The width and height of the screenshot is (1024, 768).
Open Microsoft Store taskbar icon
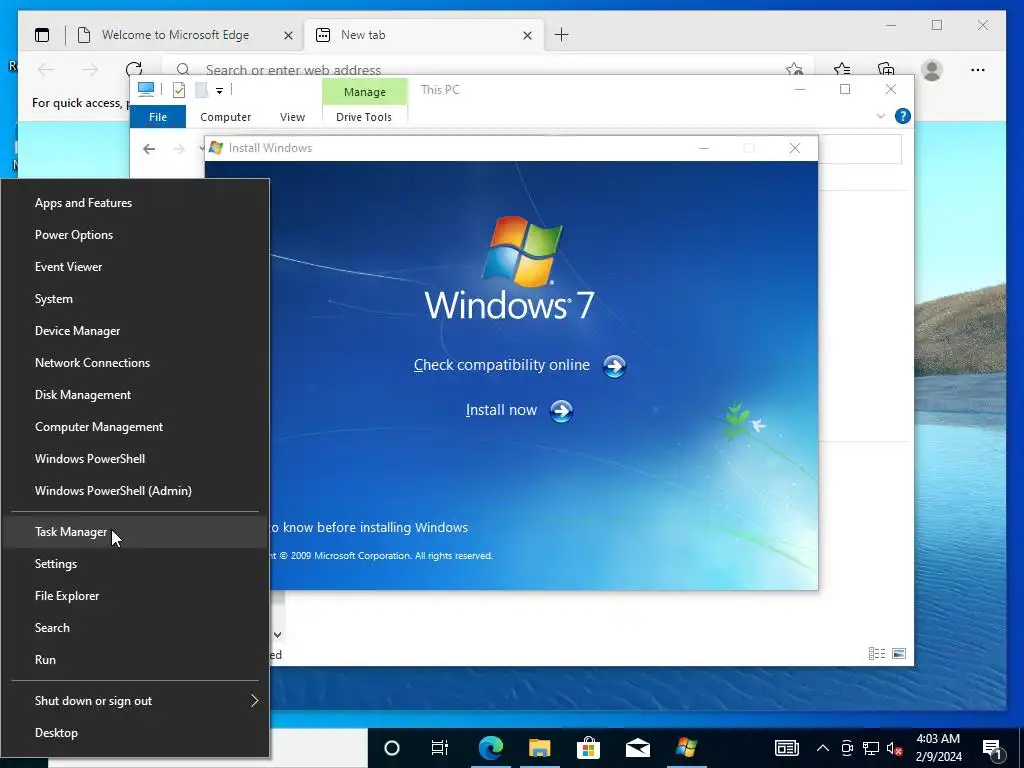(588, 748)
